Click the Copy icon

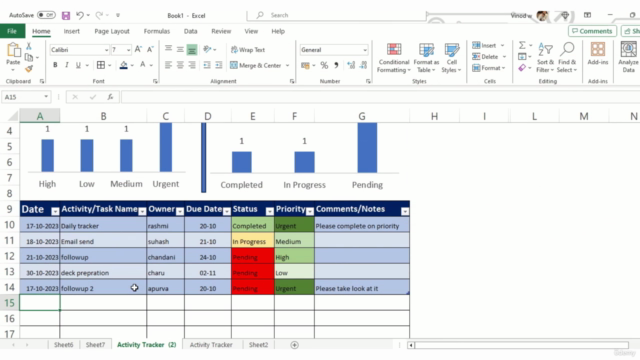coord(29,57)
